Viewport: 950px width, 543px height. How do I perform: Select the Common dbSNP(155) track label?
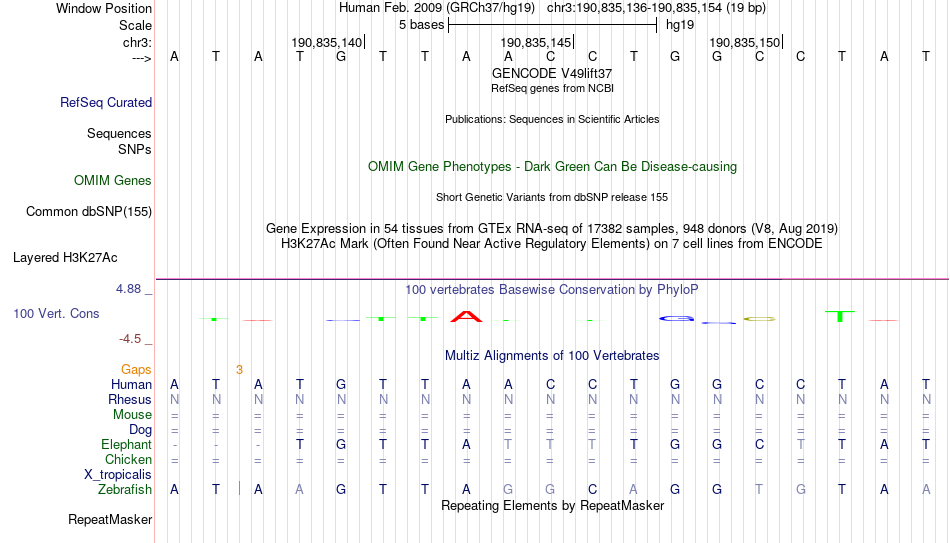[89, 212]
